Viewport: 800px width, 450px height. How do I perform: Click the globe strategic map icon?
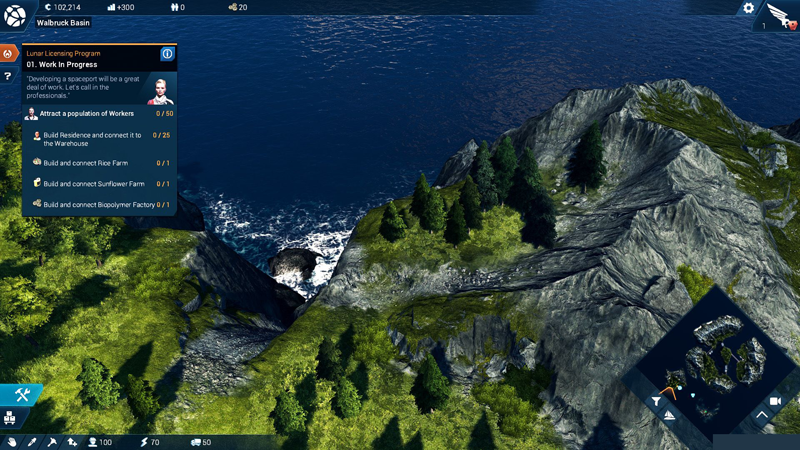[x=15, y=16]
